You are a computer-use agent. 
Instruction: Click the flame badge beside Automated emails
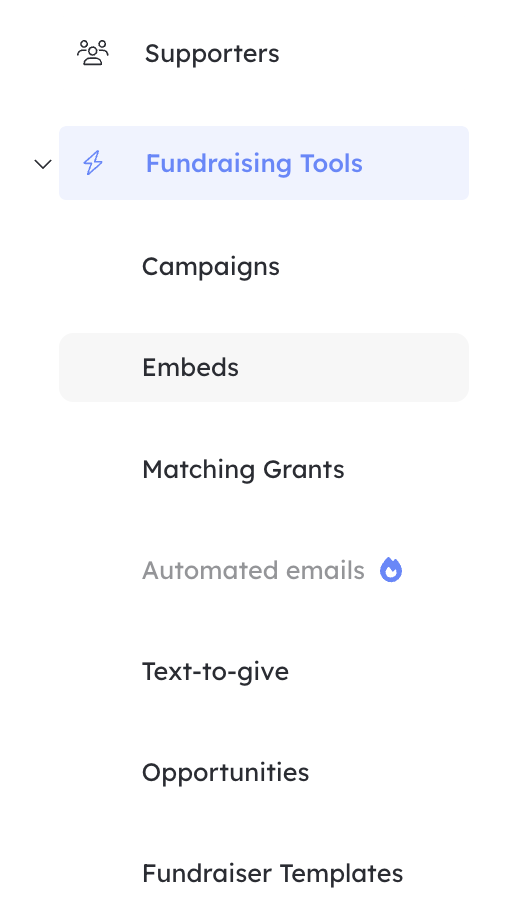pos(391,570)
